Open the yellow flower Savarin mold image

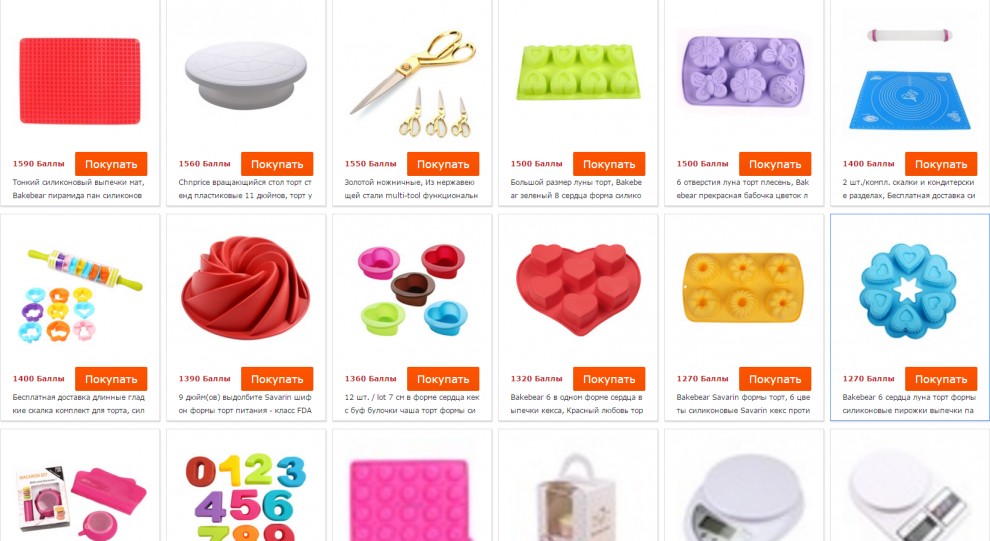point(744,288)
